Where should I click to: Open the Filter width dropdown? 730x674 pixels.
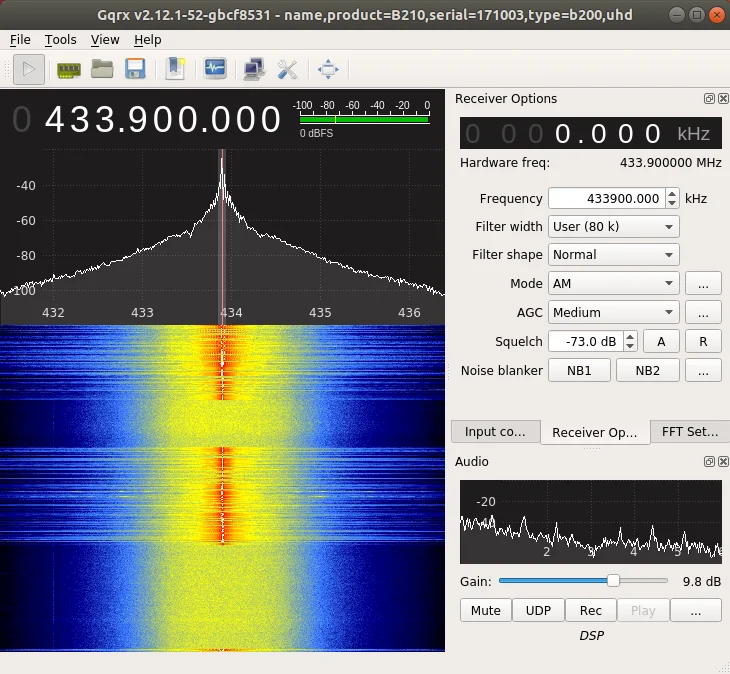pos(613,227)
